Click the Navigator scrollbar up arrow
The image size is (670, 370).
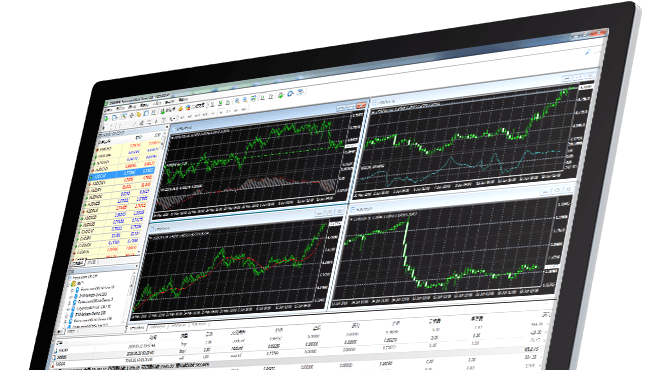click(134, 273)
